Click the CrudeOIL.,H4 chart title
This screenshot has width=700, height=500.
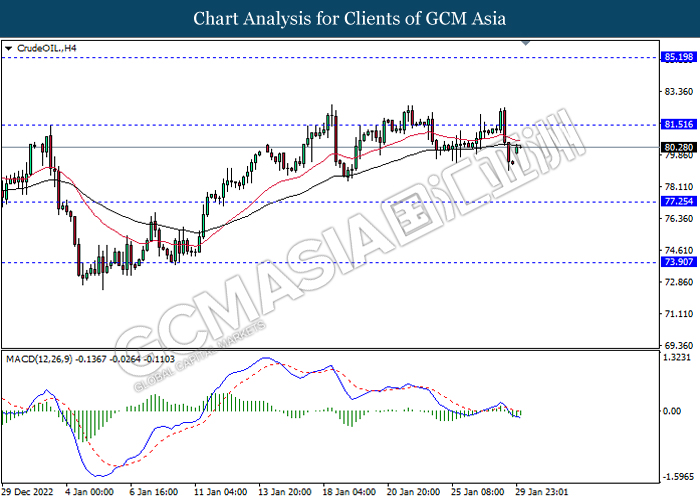click(46, 48)
